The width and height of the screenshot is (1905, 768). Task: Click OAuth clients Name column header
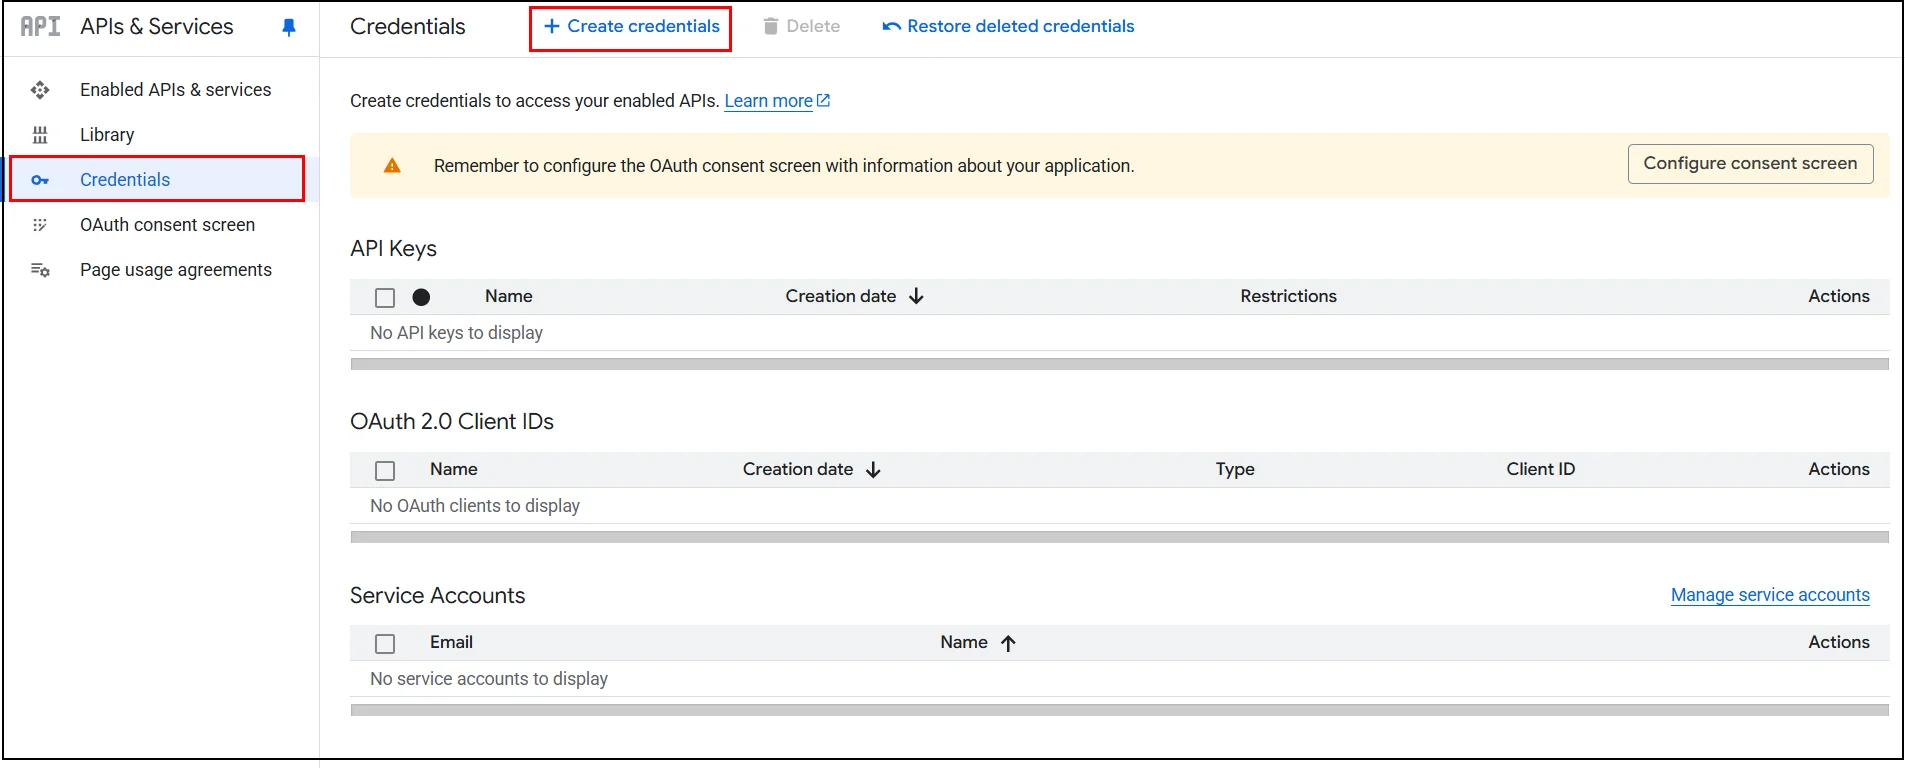tap(453, 469)
